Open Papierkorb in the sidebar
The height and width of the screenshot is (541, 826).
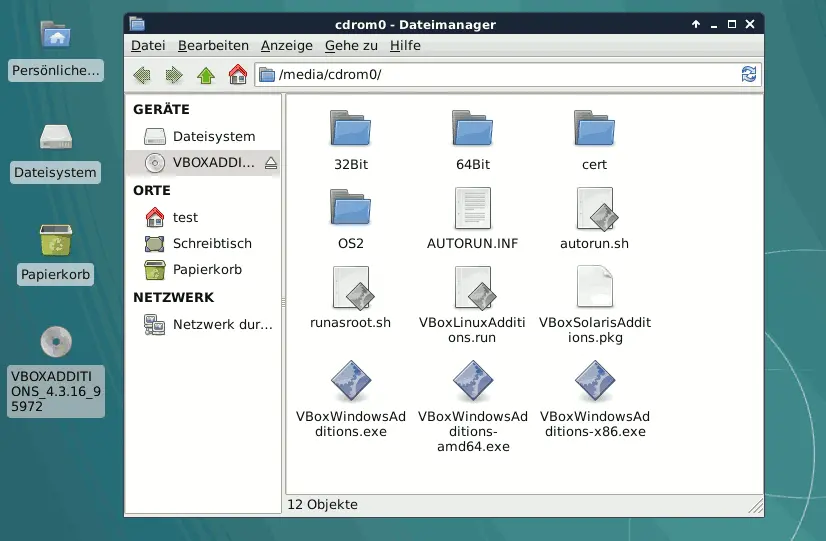tap(203, 270)
